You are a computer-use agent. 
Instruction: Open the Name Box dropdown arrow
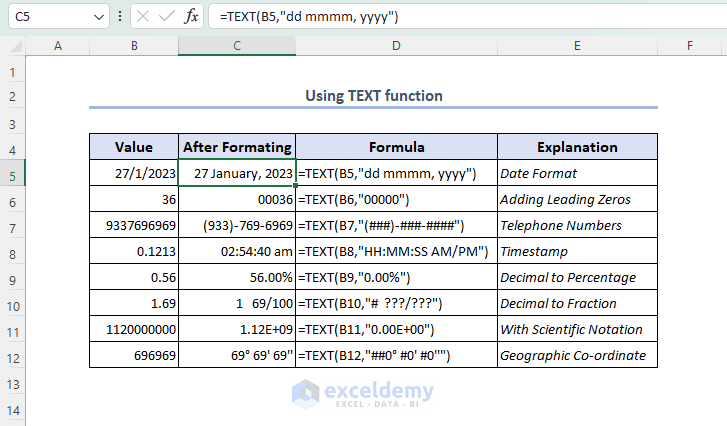[x=98, y=17]
